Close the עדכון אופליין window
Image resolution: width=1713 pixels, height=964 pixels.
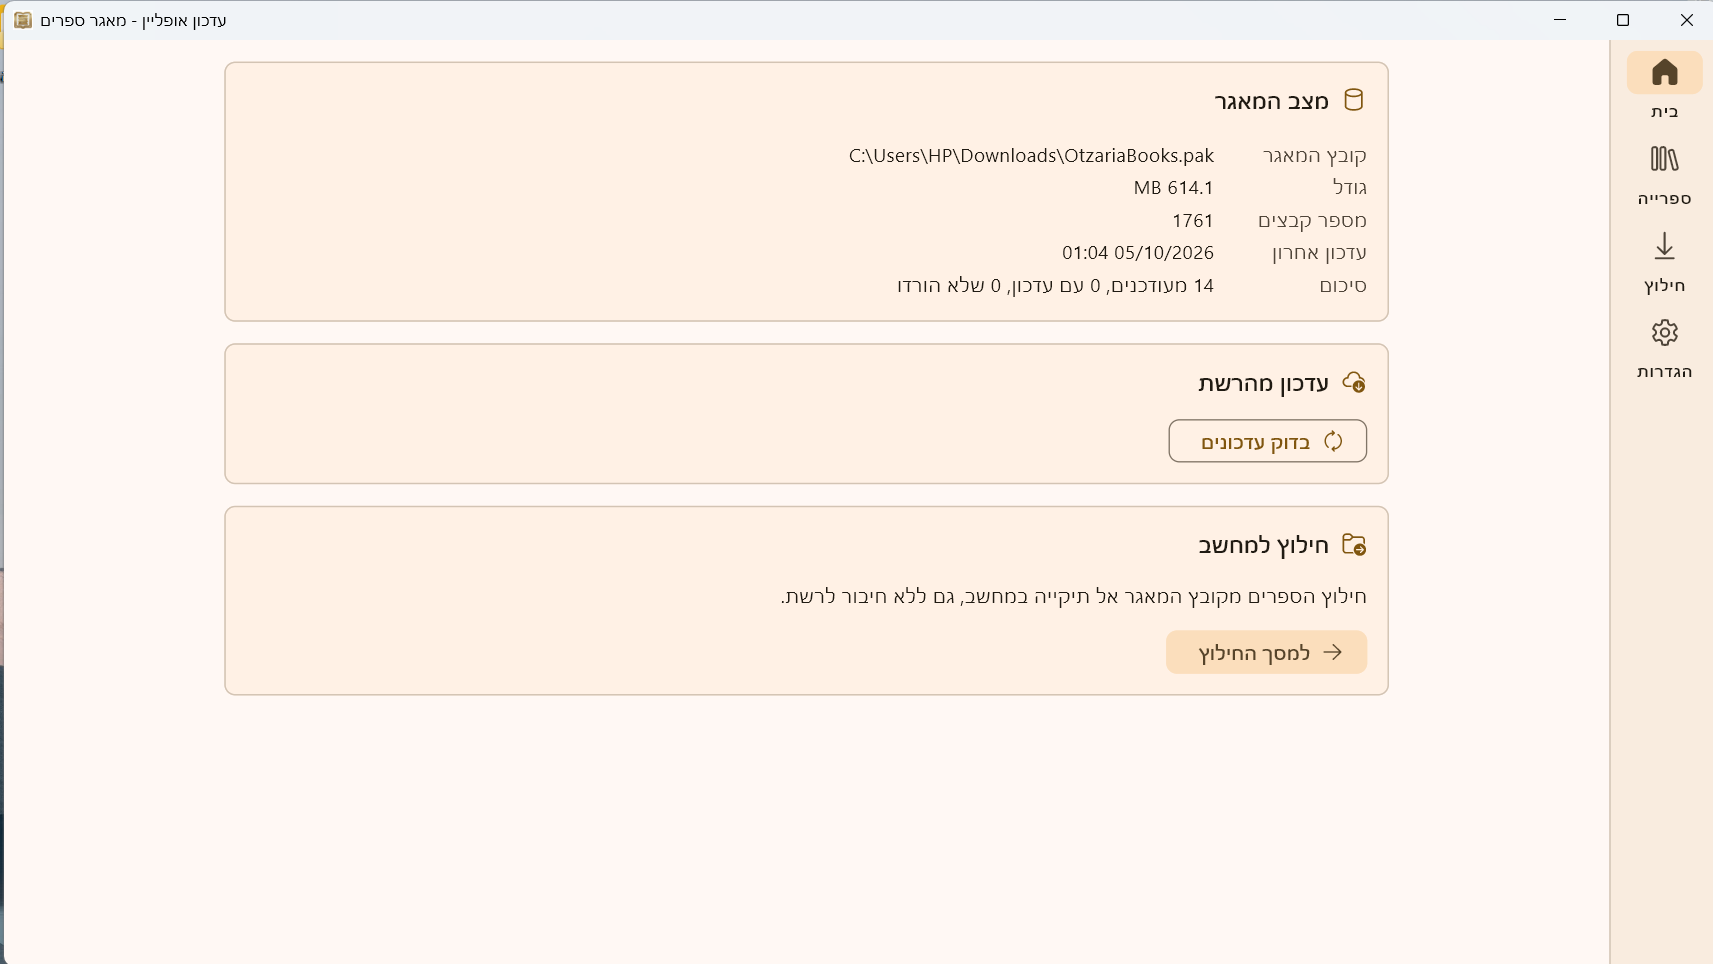pyautogui.click(x=1686, y=20)
